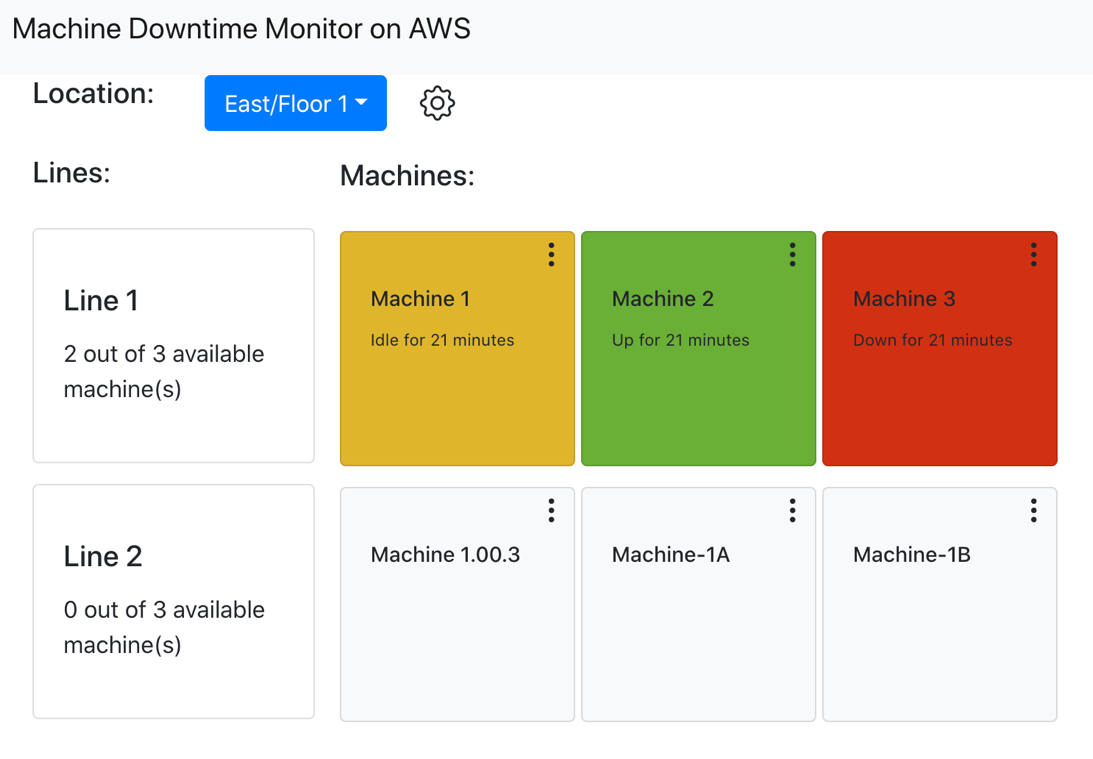The image size is (1093, 759).
Task: Open the settings gear icon
Action: (437, 103)
